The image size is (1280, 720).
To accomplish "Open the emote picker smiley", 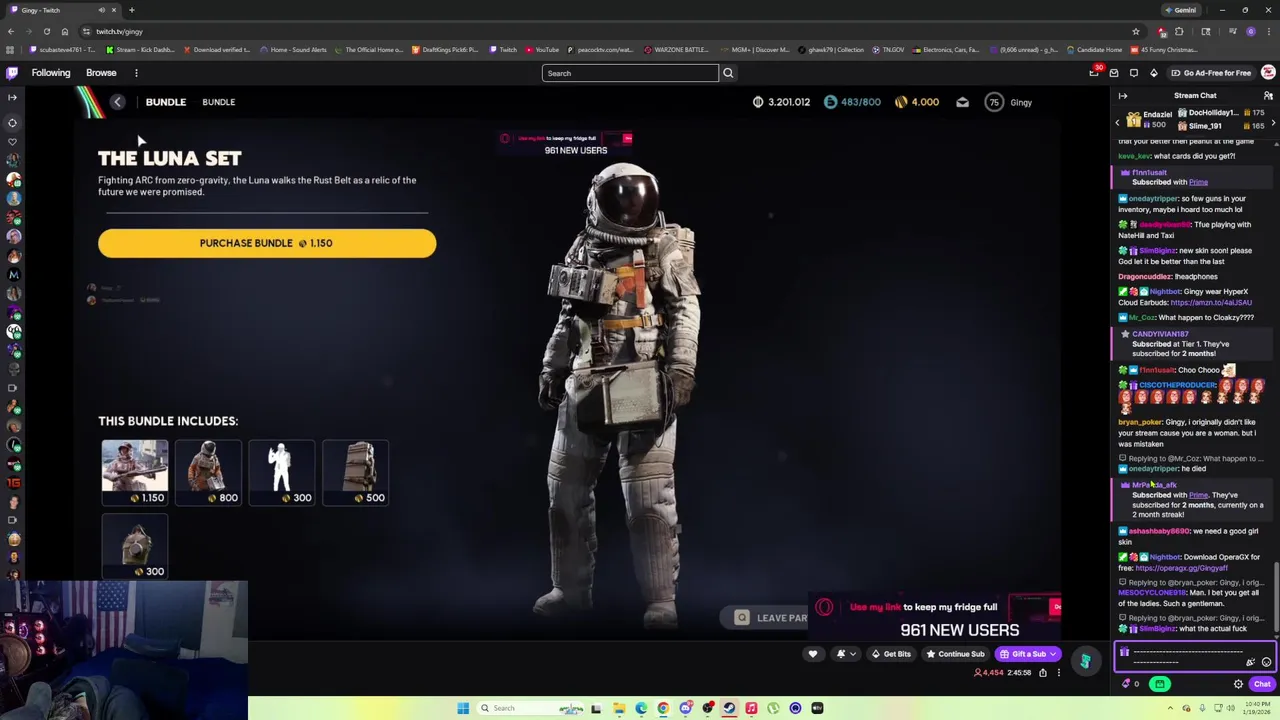I will click(x=1266, y=662).
